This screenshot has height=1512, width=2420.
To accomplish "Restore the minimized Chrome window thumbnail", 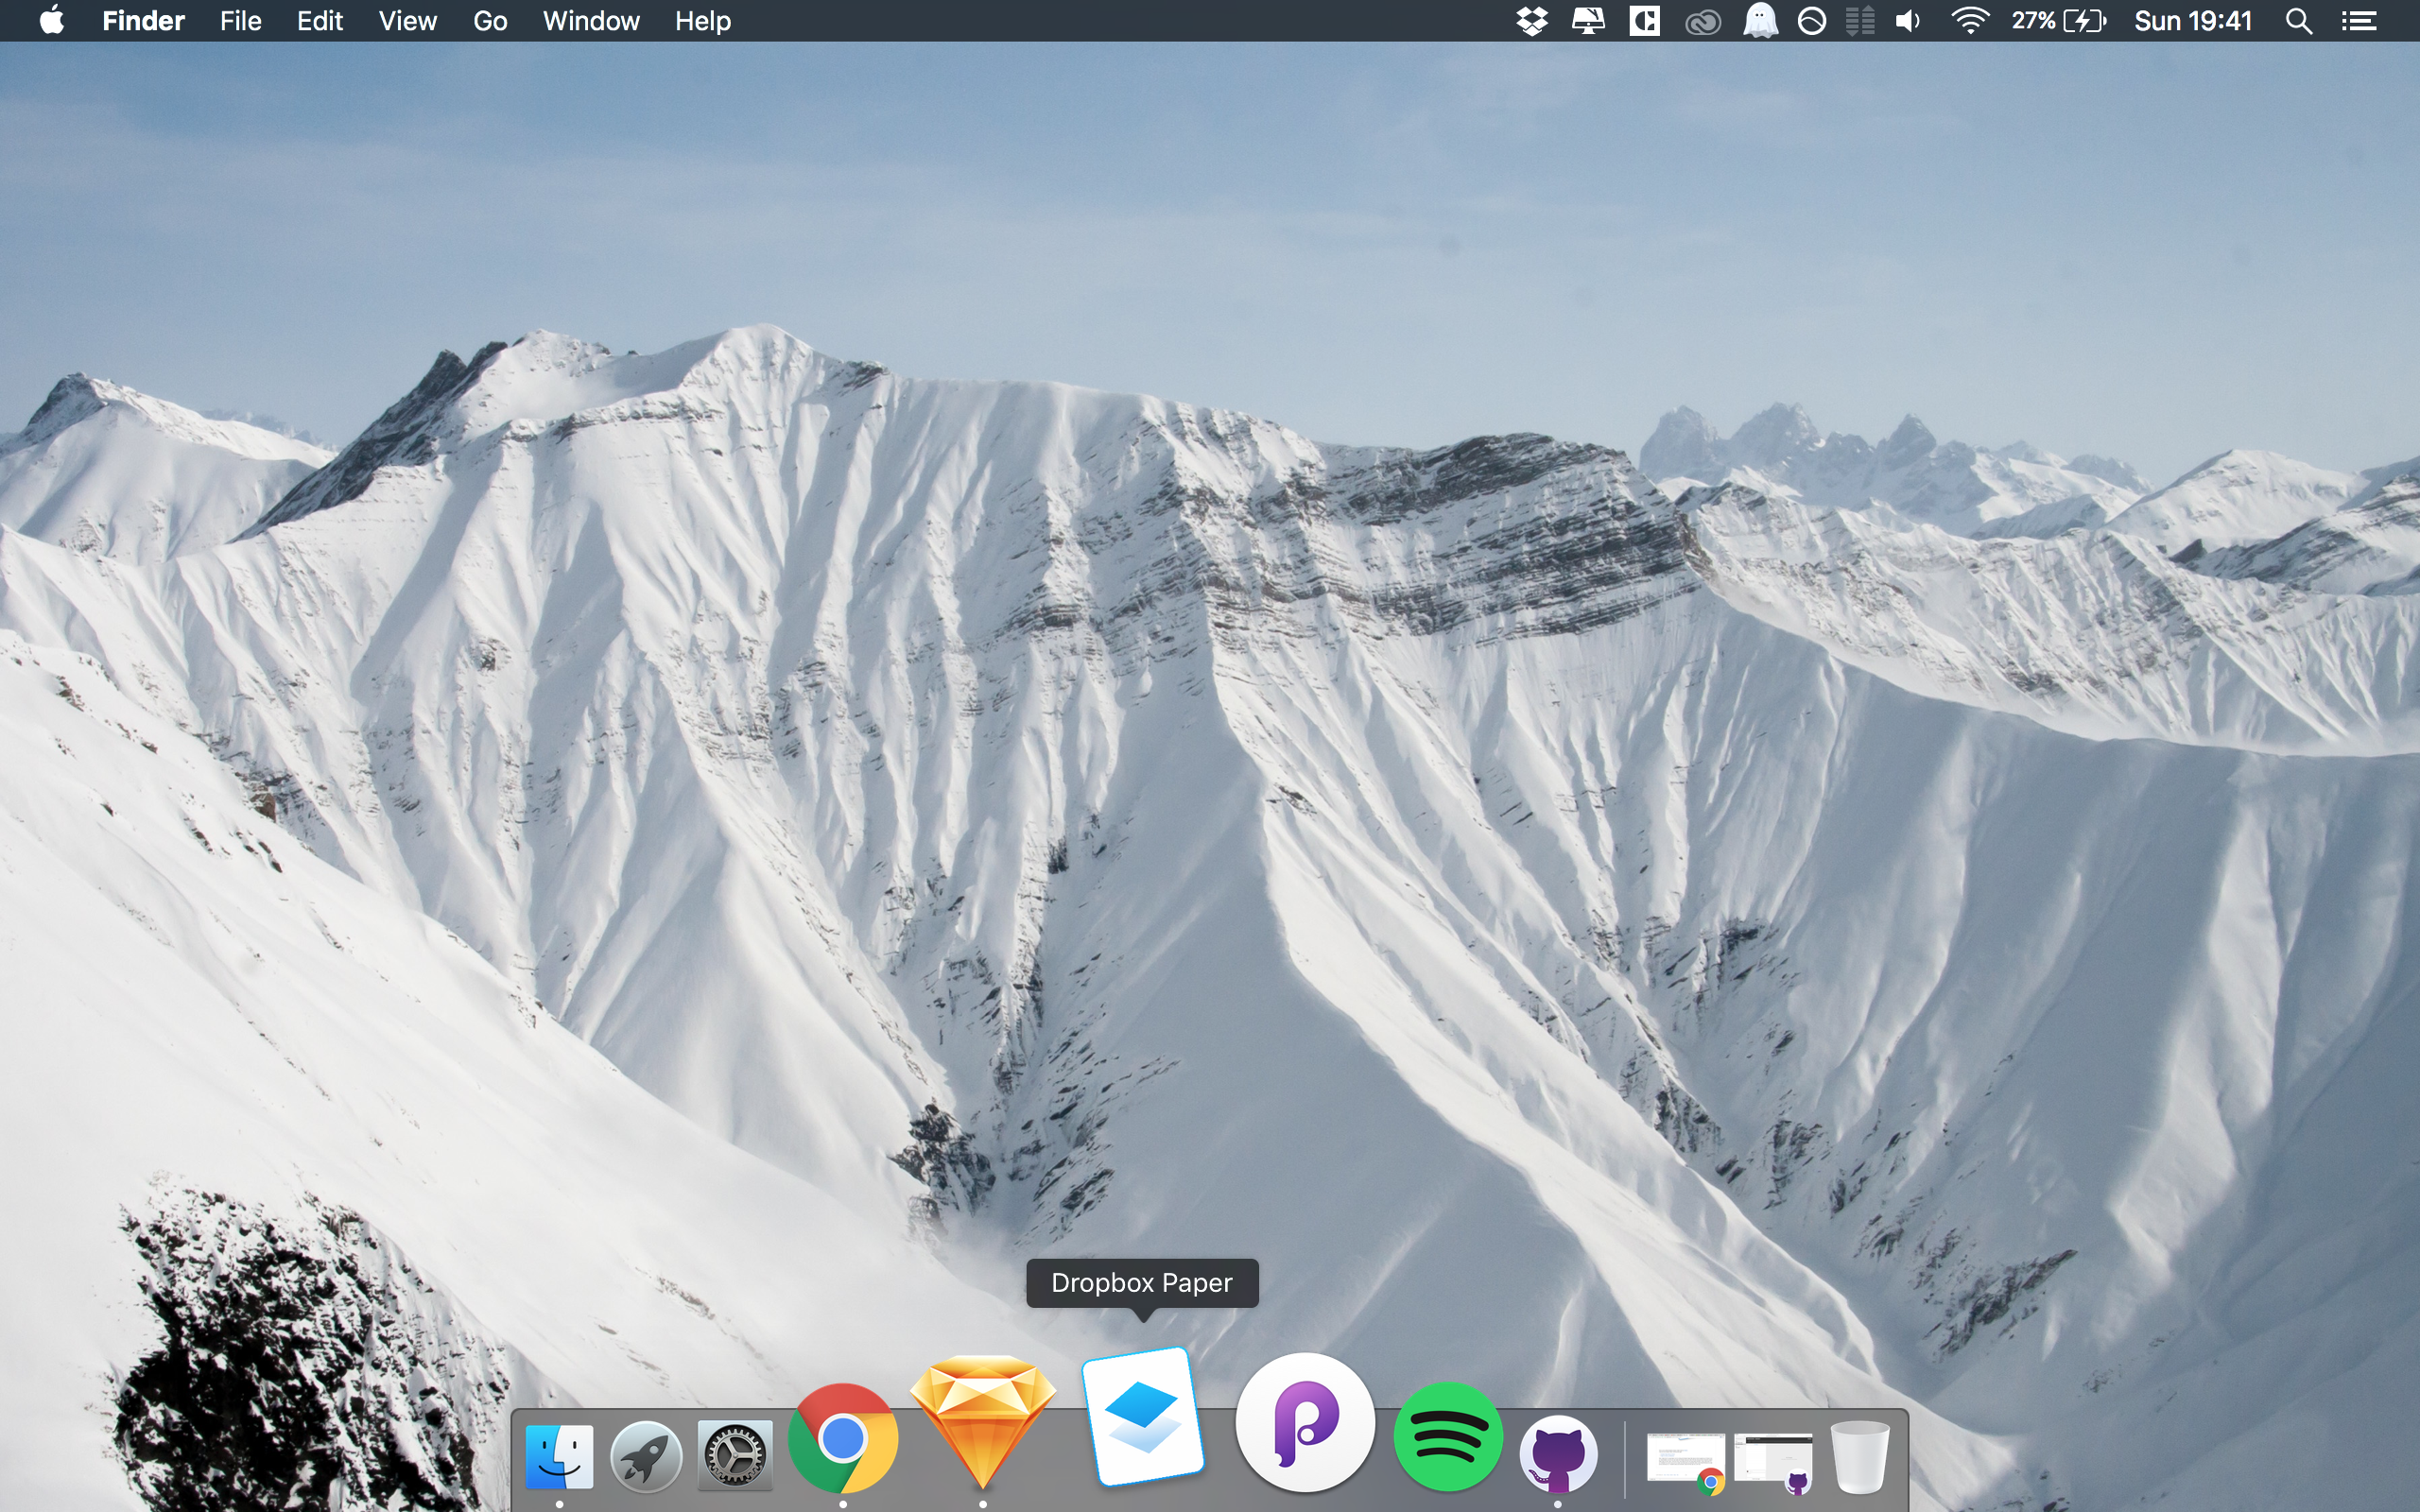I will 1687,1460.
